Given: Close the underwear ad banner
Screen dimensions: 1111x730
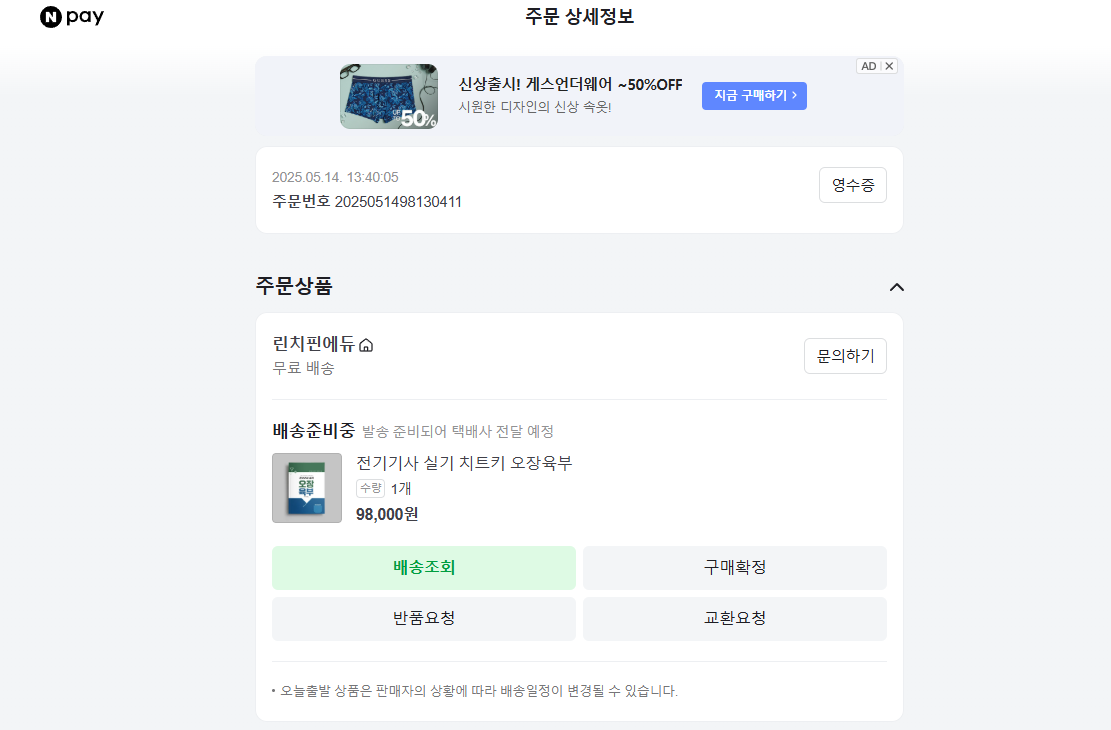Looking at the screenshot, I should tap(890, 66).
